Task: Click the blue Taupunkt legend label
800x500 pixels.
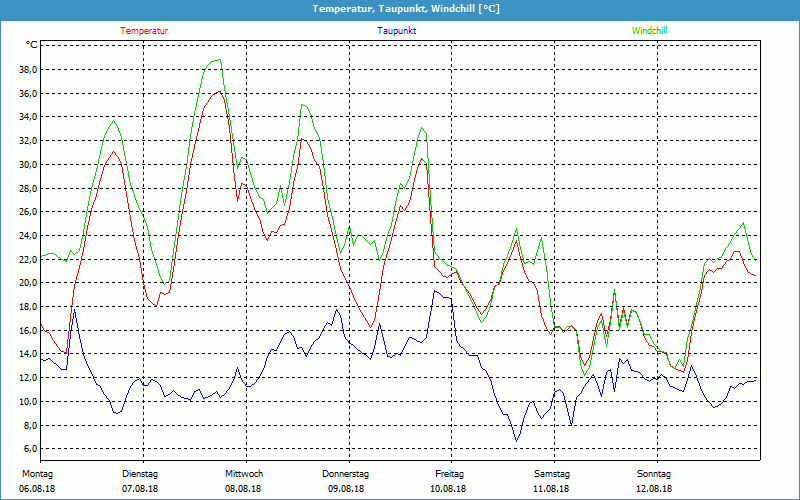Action: pos(396,31)
